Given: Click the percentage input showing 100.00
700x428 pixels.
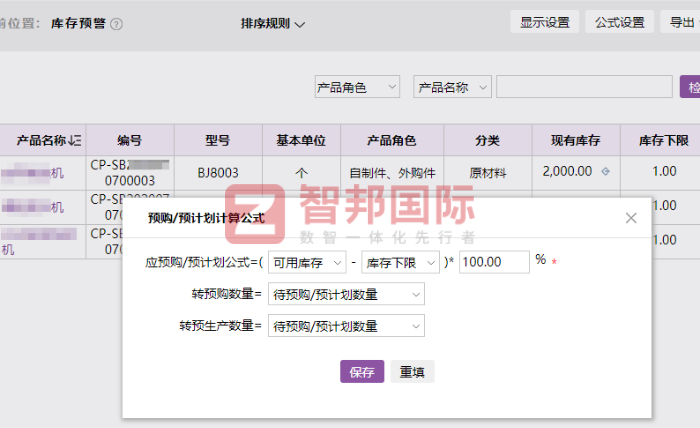Looking at the screenshot, I should (493, 262).
